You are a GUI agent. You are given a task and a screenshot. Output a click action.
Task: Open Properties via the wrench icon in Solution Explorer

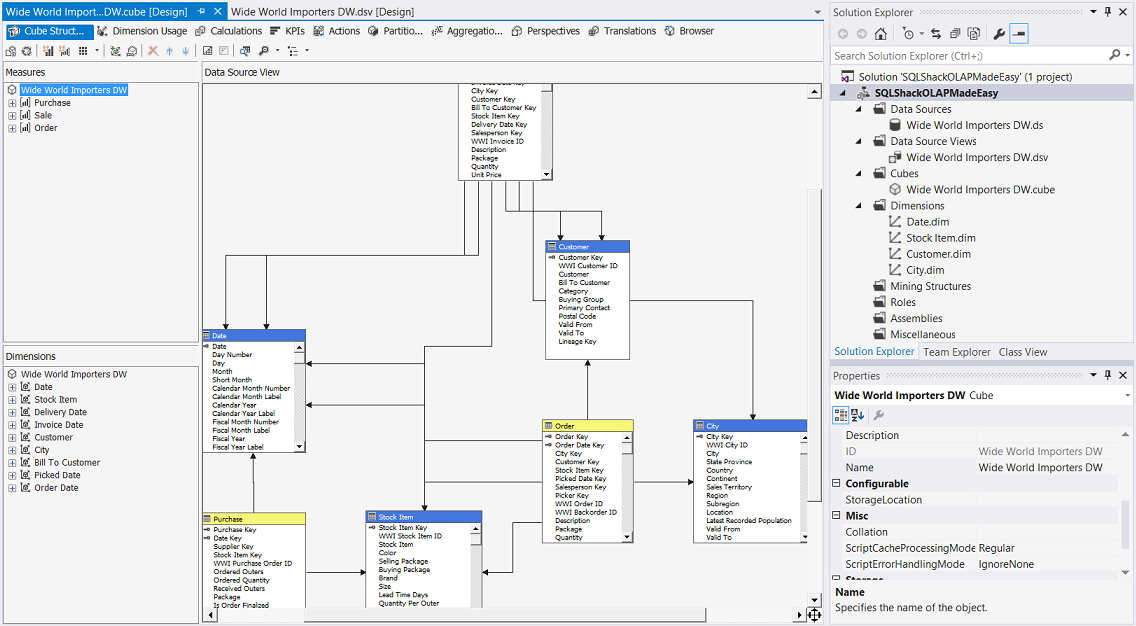(998, 34)
